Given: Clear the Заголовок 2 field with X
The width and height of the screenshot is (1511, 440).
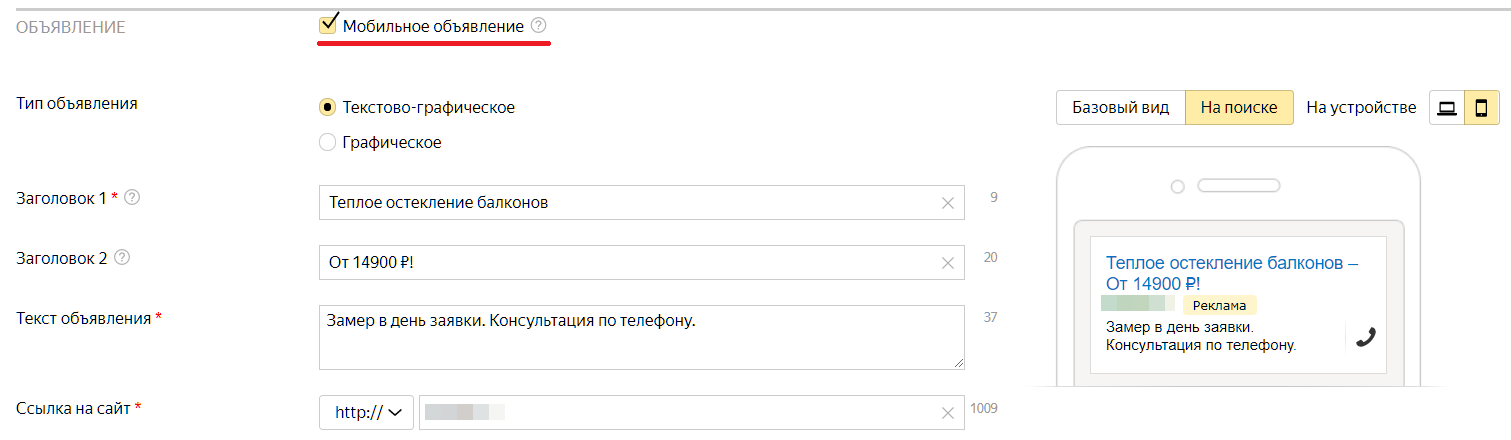Looking at the screenshot, I should click(x=948, y=263).
